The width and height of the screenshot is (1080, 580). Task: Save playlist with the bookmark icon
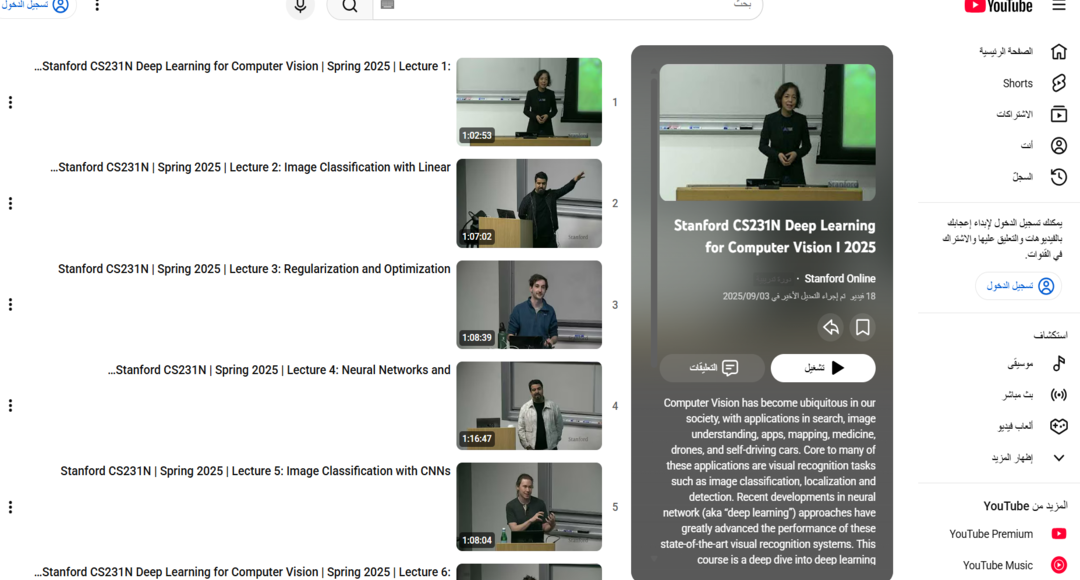click(x=862, y=327)
